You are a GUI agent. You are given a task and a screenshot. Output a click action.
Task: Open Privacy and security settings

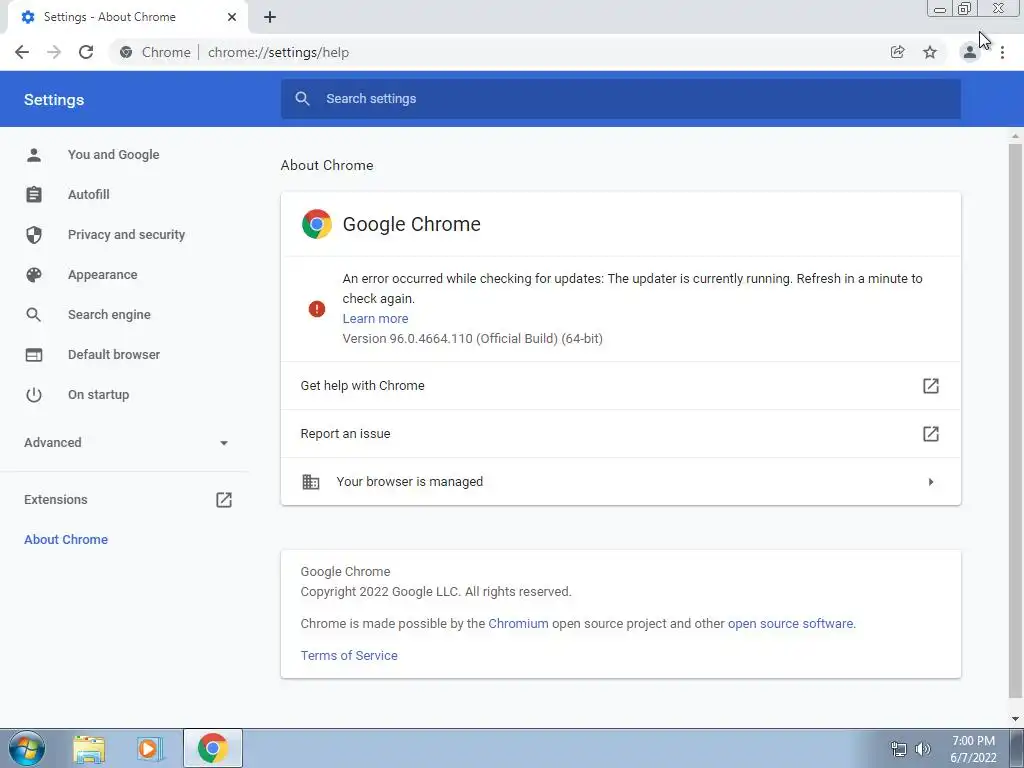pyautogui.click(x=126, y=234)
